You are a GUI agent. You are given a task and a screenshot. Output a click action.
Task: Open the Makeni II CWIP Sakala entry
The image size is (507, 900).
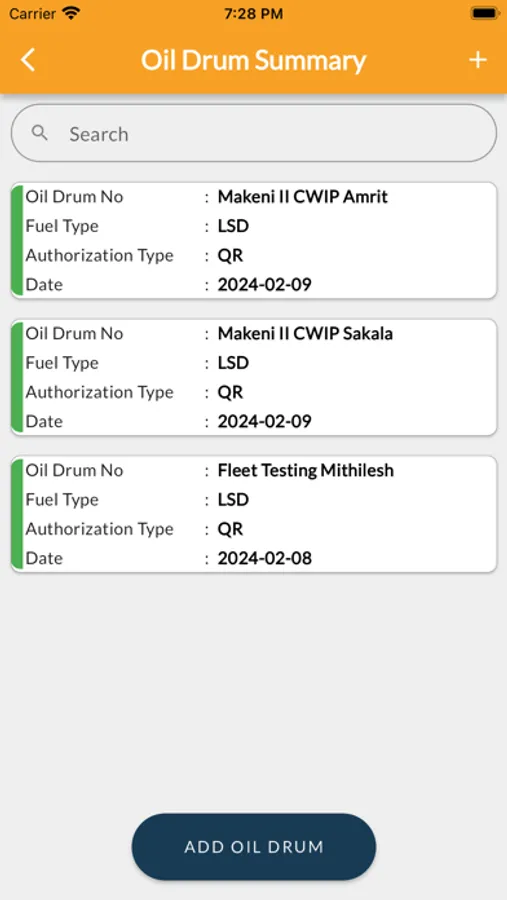tap(254, 377)
